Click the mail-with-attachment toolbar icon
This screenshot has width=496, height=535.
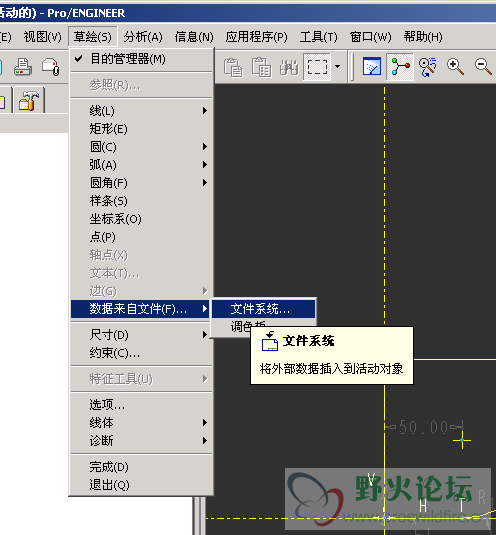(50, 67)
